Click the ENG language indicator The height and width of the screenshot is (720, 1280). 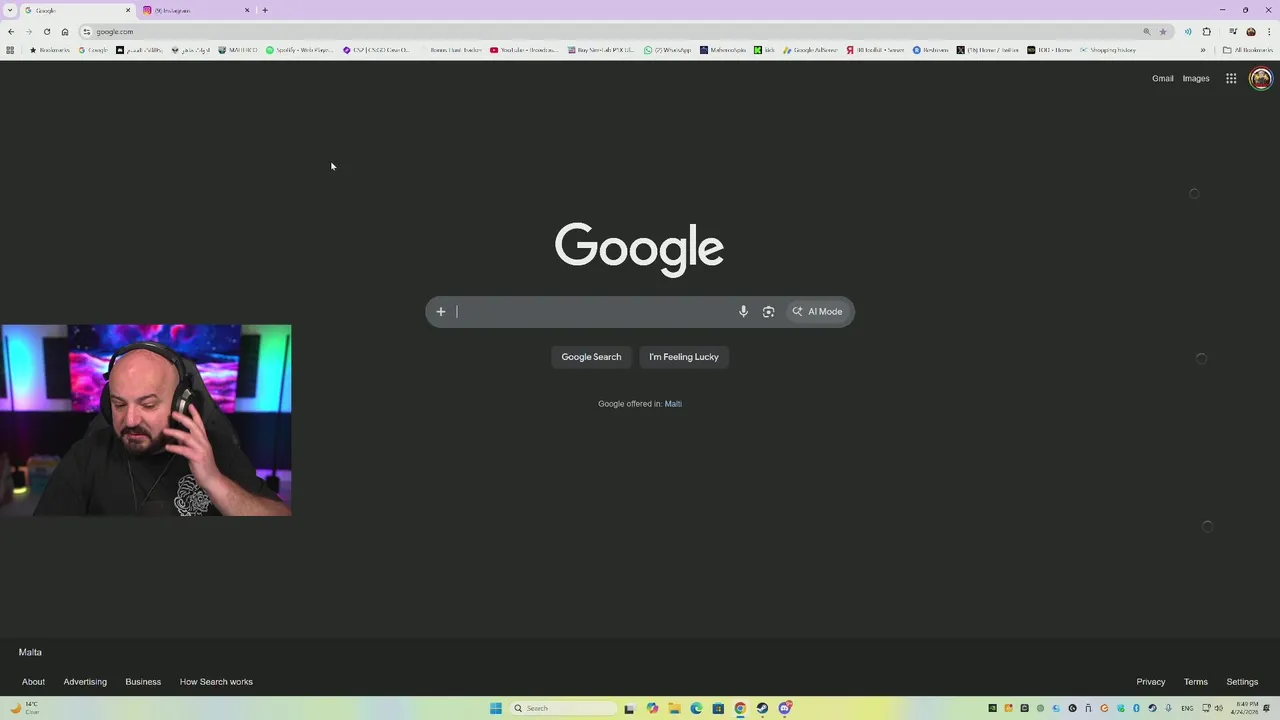point(1187,708)
